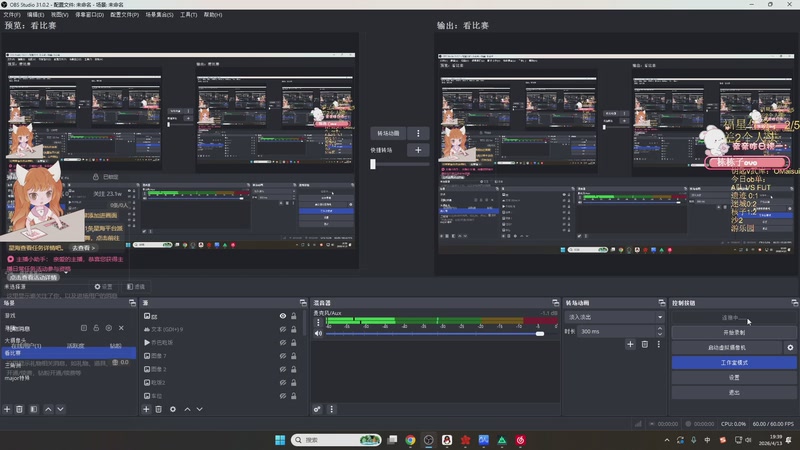The image size is (800, 450).
Task: Toggle lock on 图像 2 source
Action: tap(294, 369)
